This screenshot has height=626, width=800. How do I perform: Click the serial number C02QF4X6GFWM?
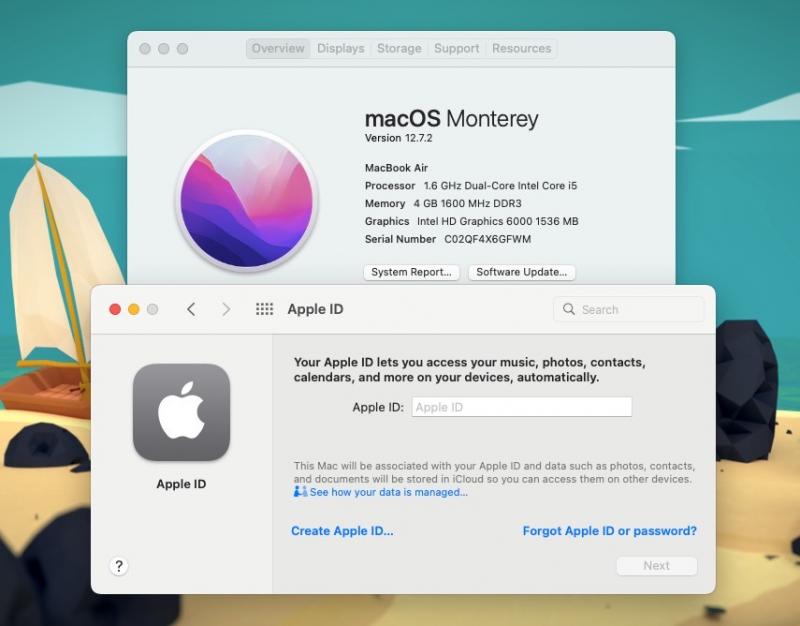(487, 239)
